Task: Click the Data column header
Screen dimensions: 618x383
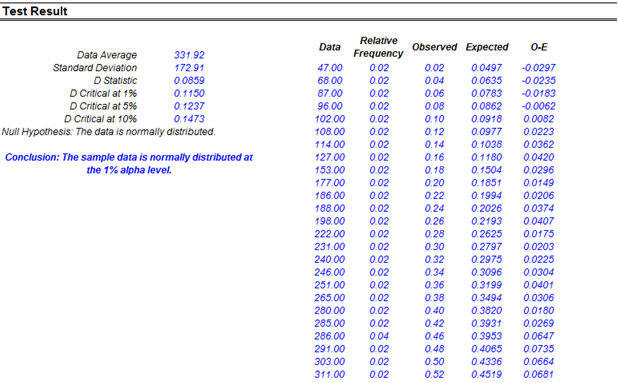Action: [x=330, y=47]
